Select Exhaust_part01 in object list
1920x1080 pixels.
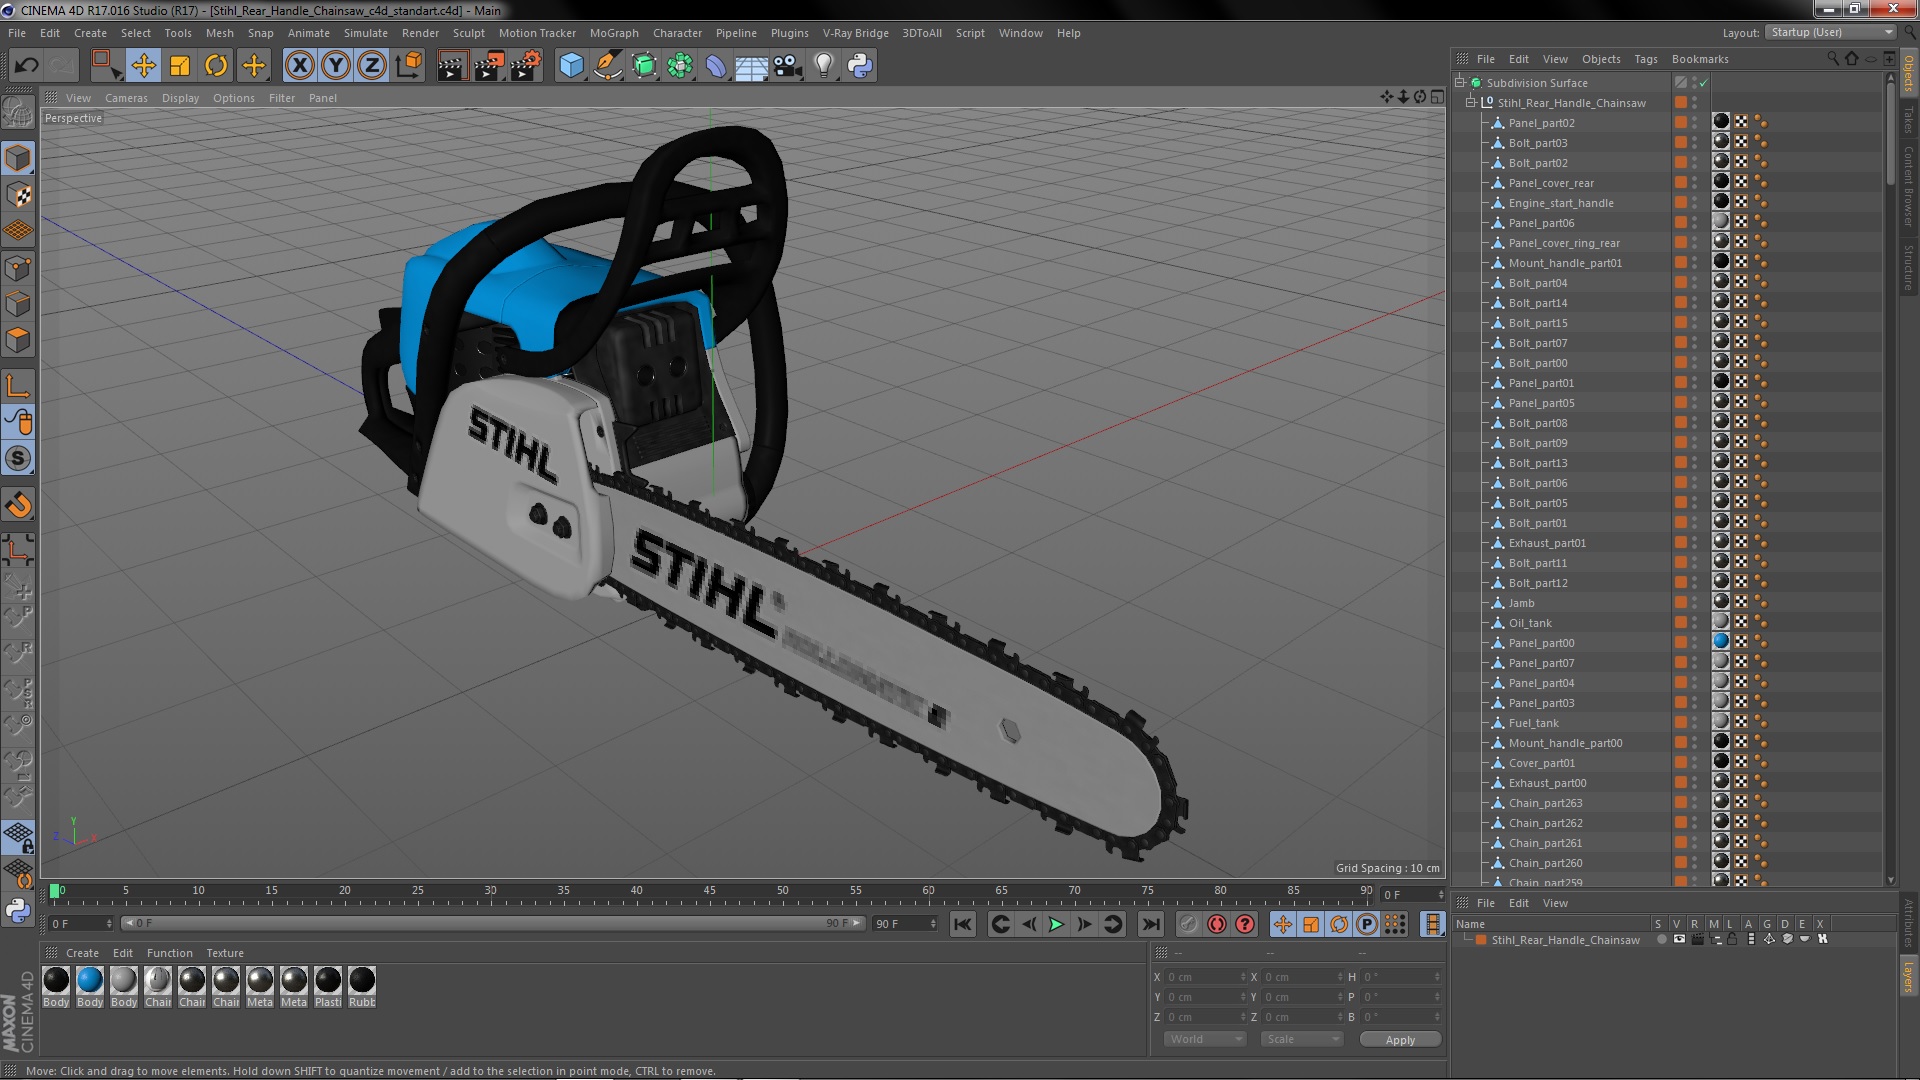1547,543
